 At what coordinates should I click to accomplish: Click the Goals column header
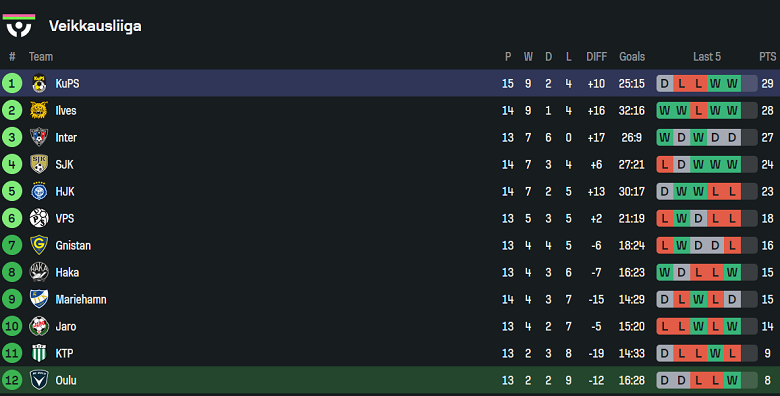pos(632,57)
